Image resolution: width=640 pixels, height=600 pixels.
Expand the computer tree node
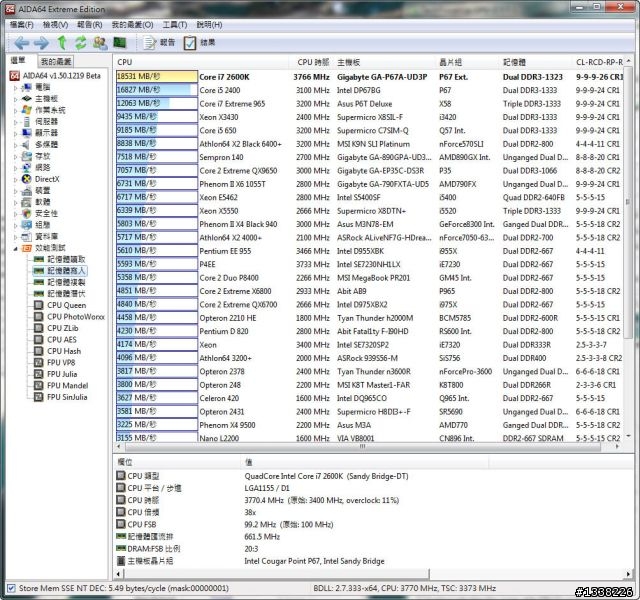(16, 87)
